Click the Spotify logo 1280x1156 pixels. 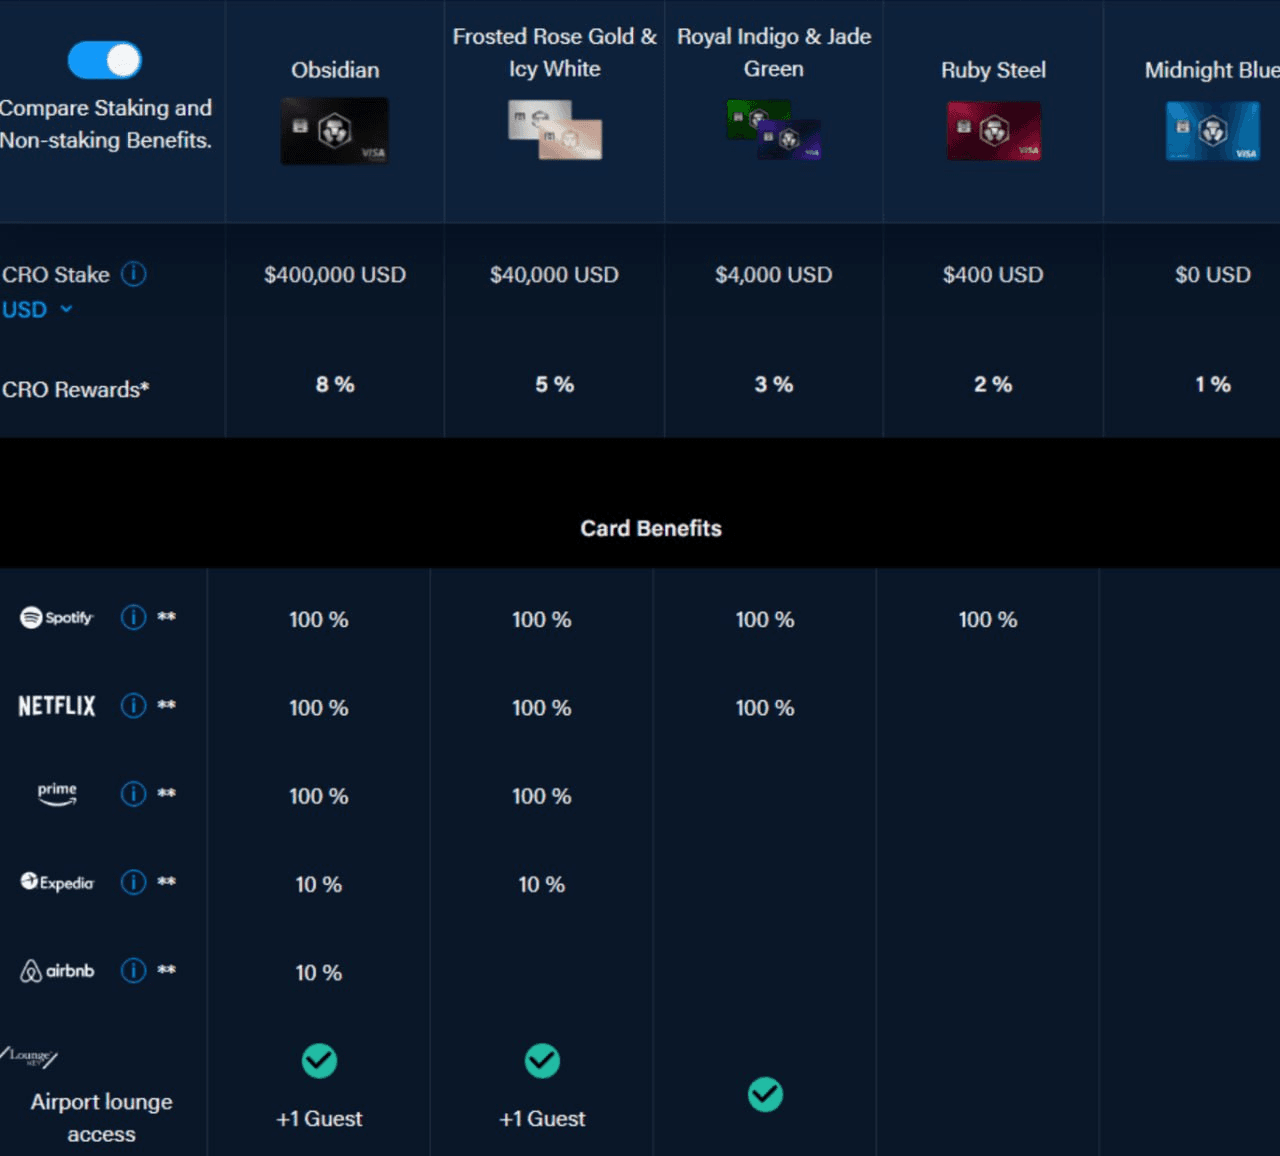[x=57, y=618]
